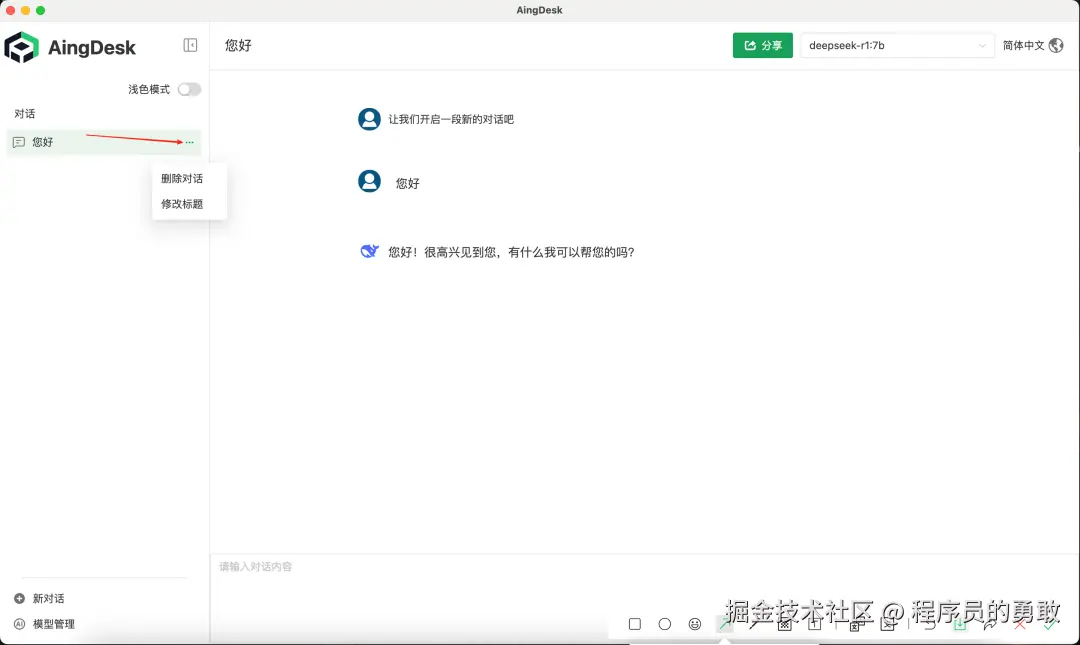
Task: Confirm the screenshot with the green checkmark
Action: pyautogui.click(x=1050, y=624)
